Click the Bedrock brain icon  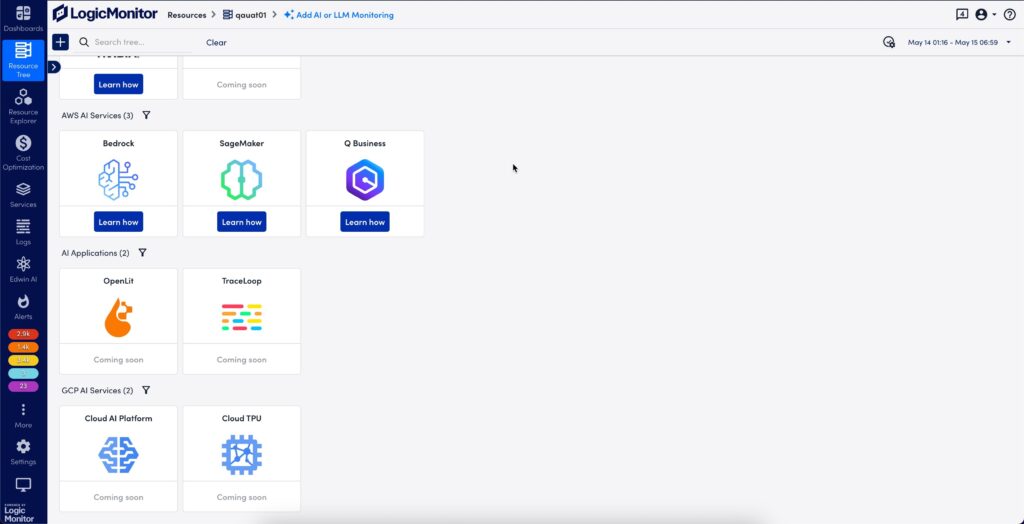click(118, 179)
